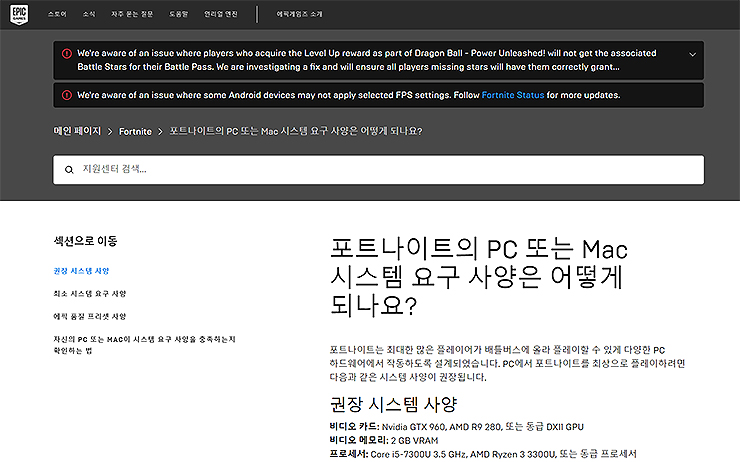Click the Epic Games logo

click(19, 14)
